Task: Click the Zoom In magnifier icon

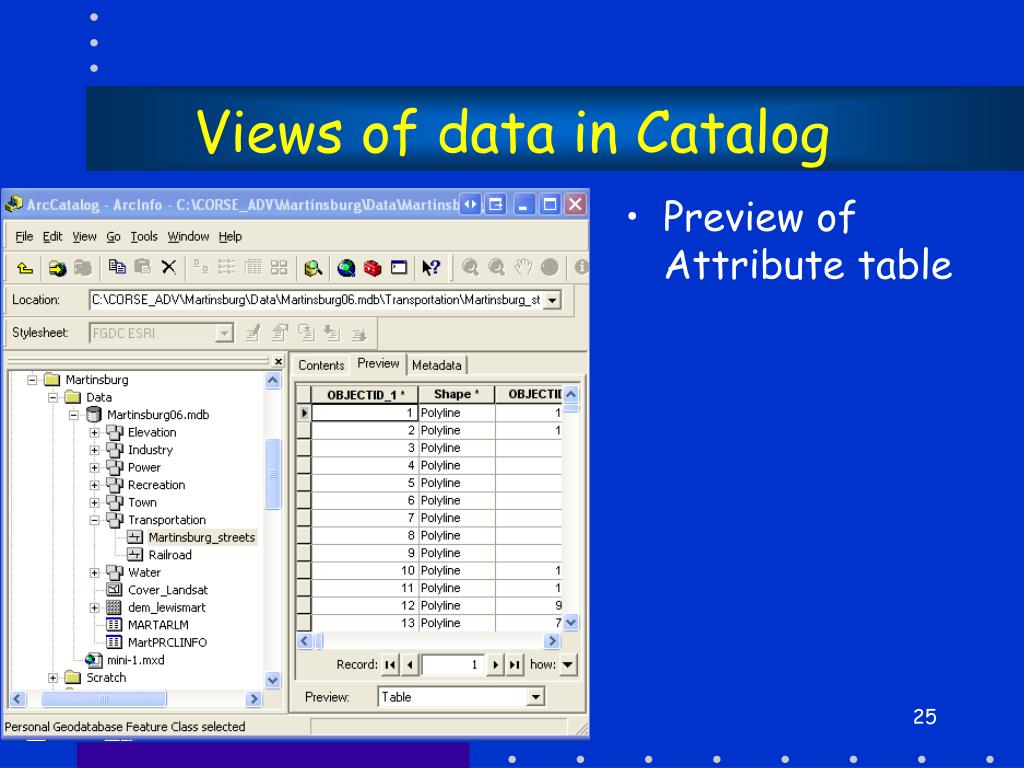Action: [470, 267]
